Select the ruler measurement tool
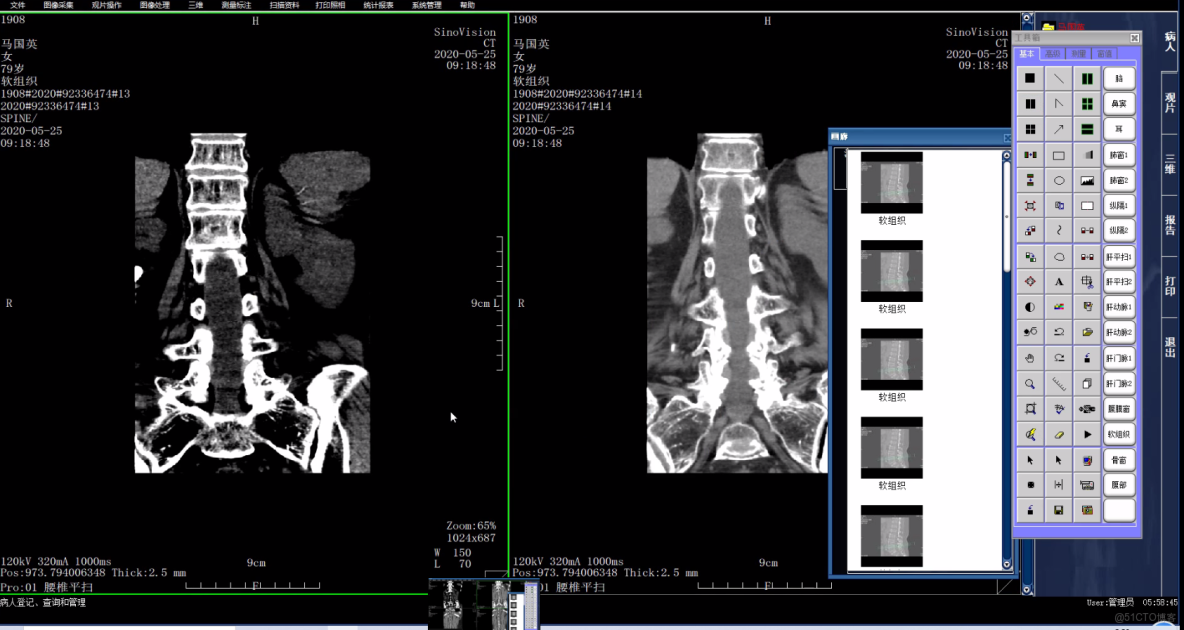 (x=1059, y=384)
